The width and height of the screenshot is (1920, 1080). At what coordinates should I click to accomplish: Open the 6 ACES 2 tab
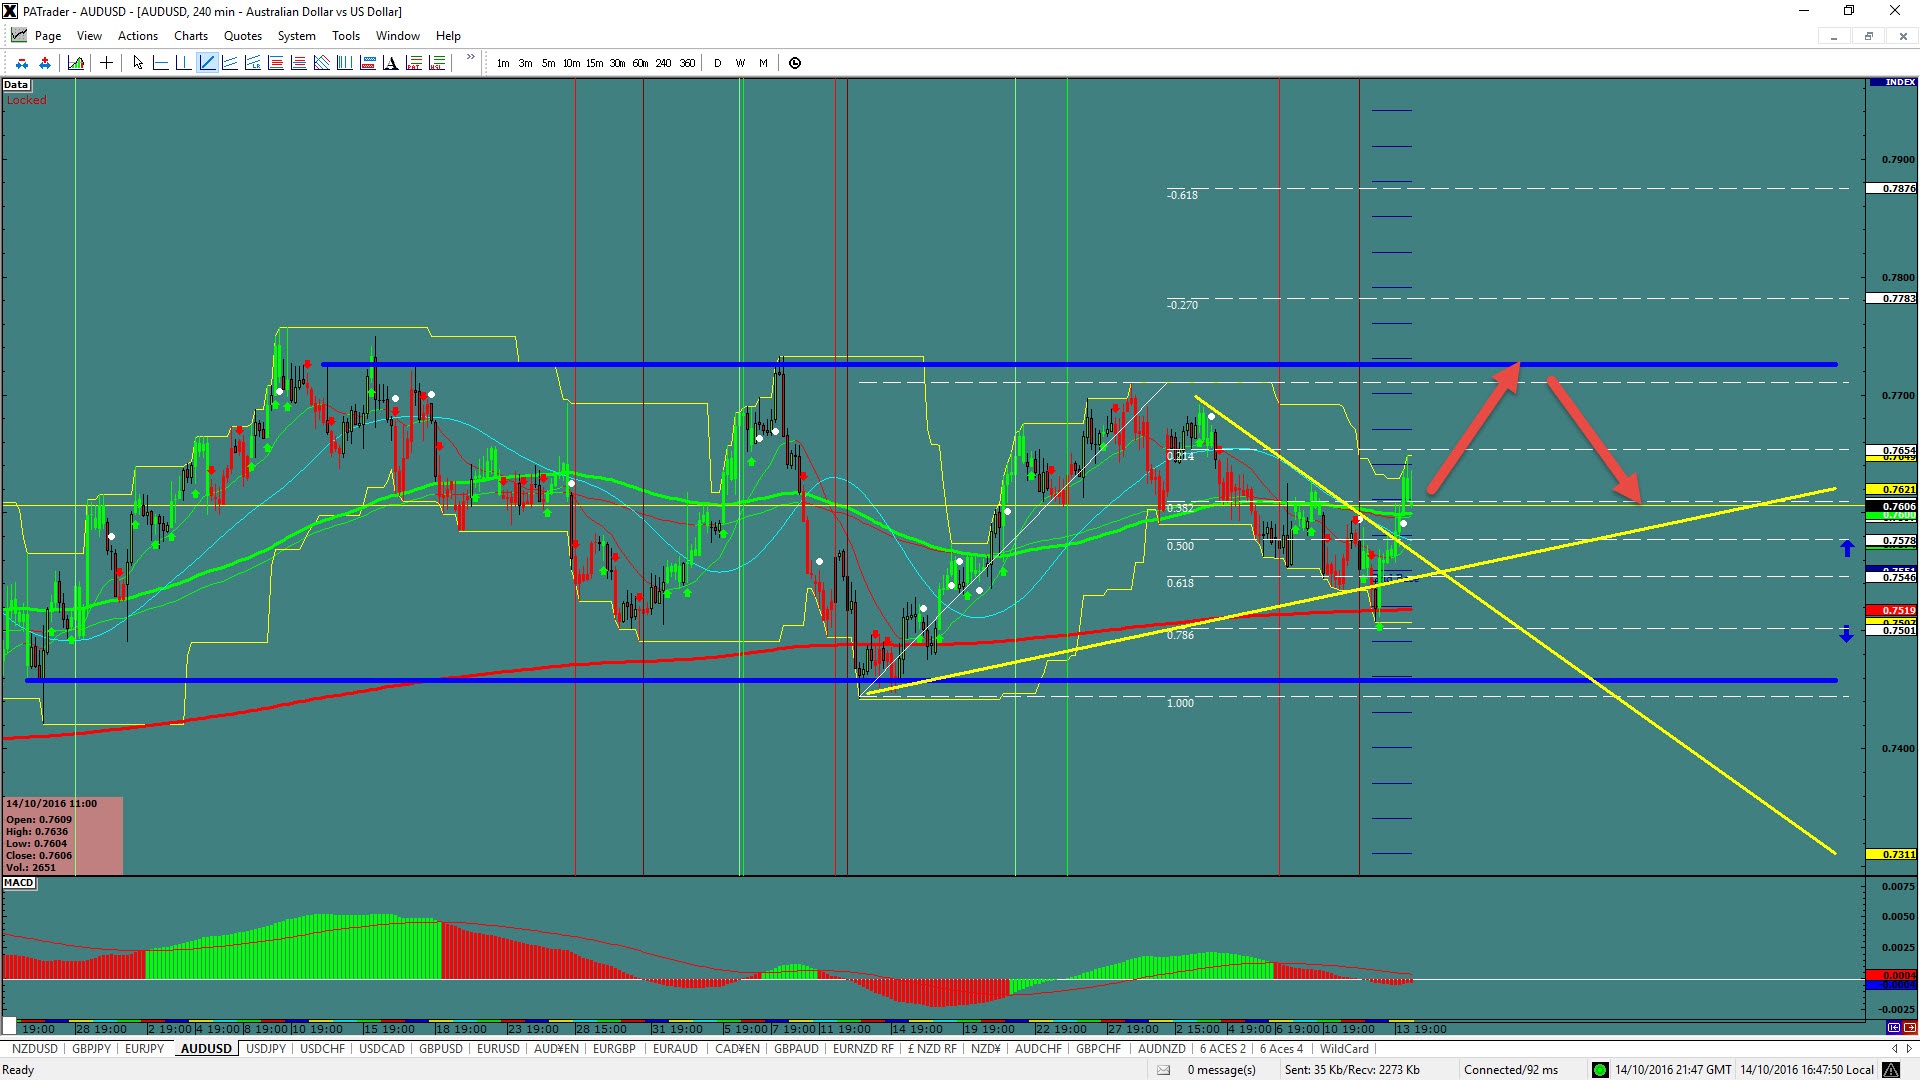(x=1223, y=1049)
